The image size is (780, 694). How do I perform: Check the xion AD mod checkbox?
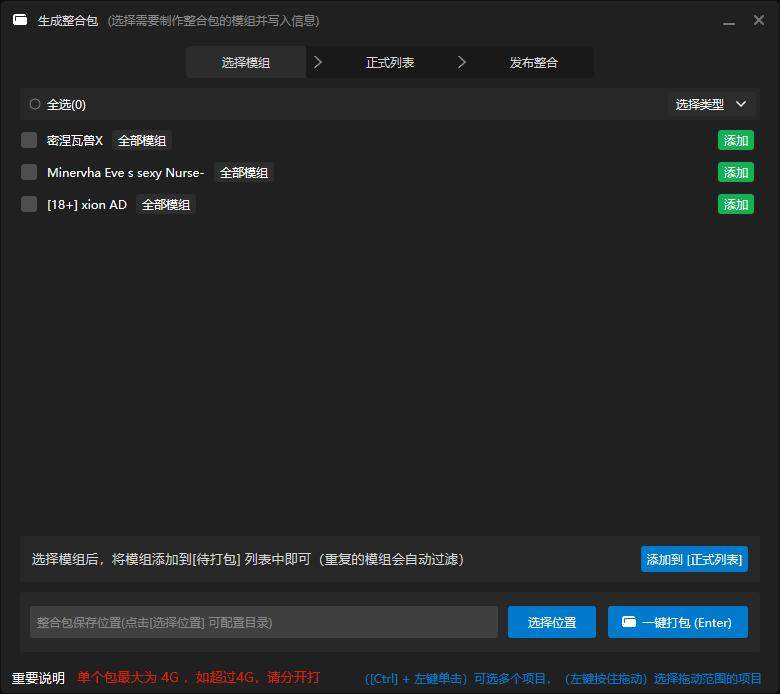tap(29, 204)
